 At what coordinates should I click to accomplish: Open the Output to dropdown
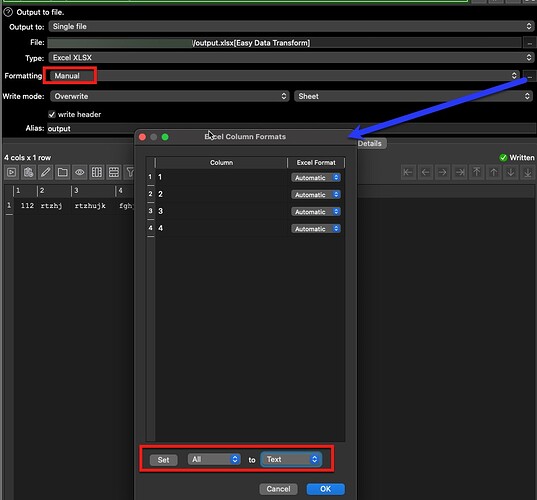pyautogui.click(x=291, y=26)
